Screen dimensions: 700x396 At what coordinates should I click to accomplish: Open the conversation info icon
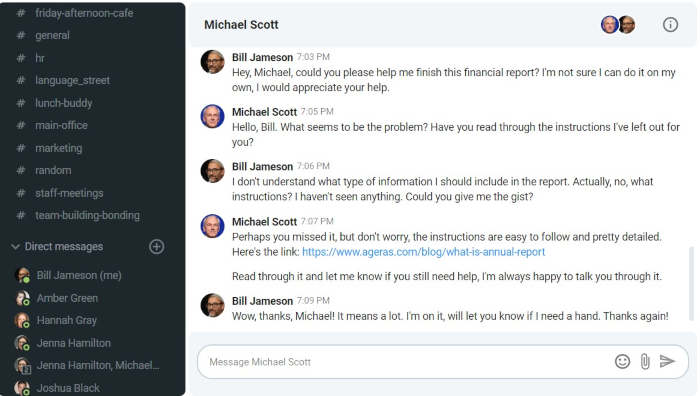670,25
